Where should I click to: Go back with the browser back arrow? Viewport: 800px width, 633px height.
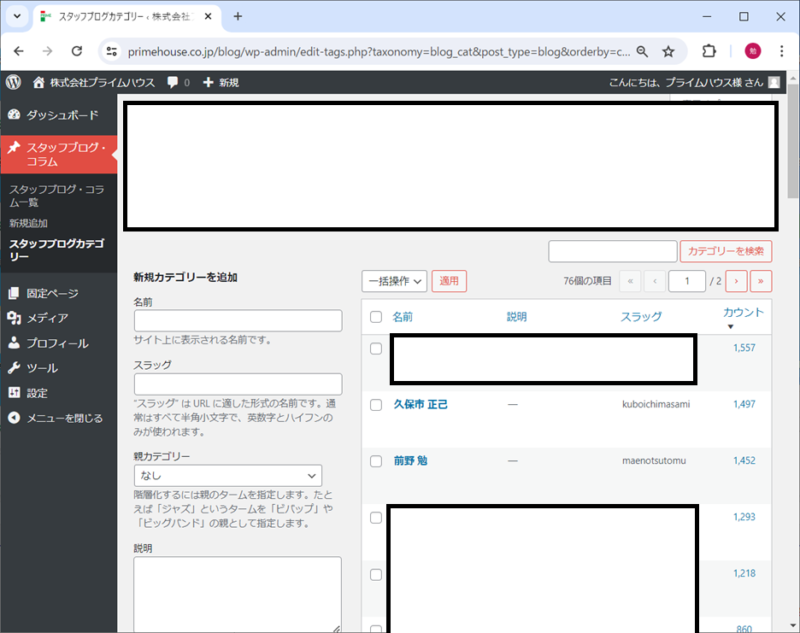point(18,51)
